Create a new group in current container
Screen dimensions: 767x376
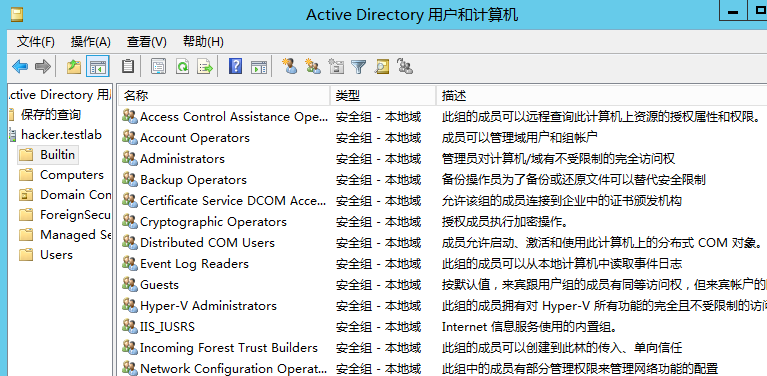[x=313, y=66]
